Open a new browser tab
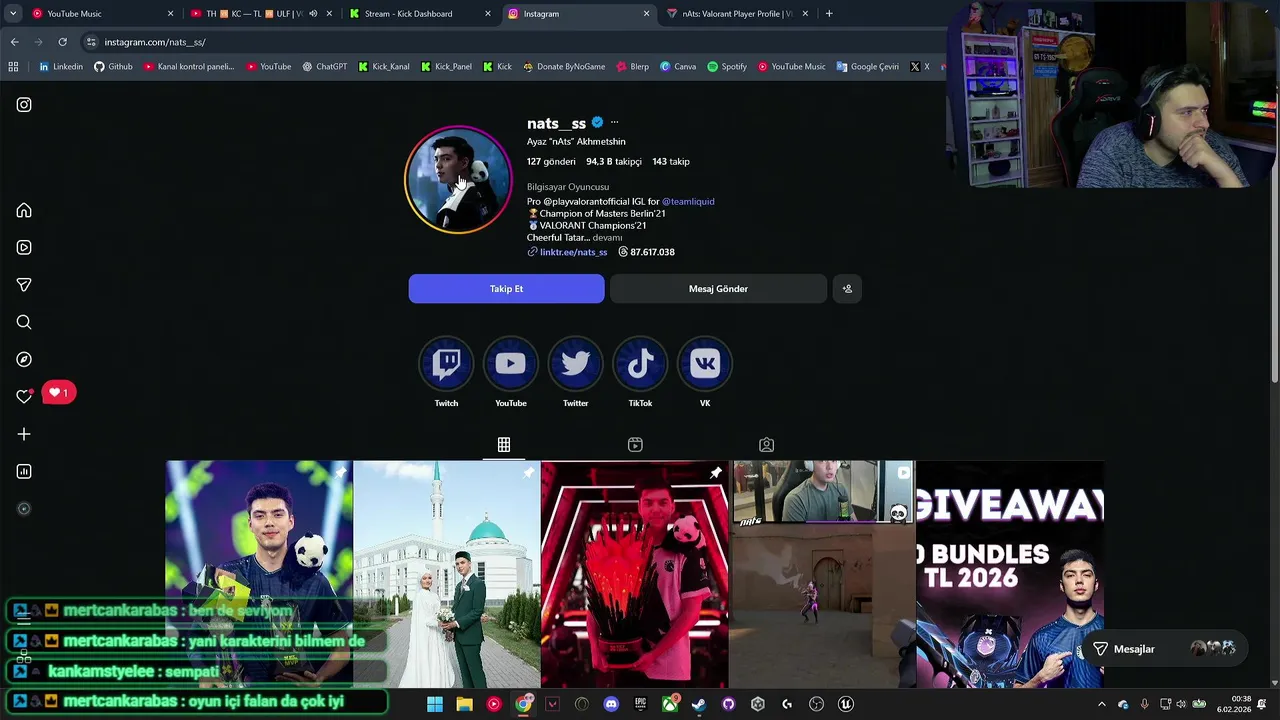Image resolution: width=1280 pixels, height=720 pixels. [x=829, y=14]
